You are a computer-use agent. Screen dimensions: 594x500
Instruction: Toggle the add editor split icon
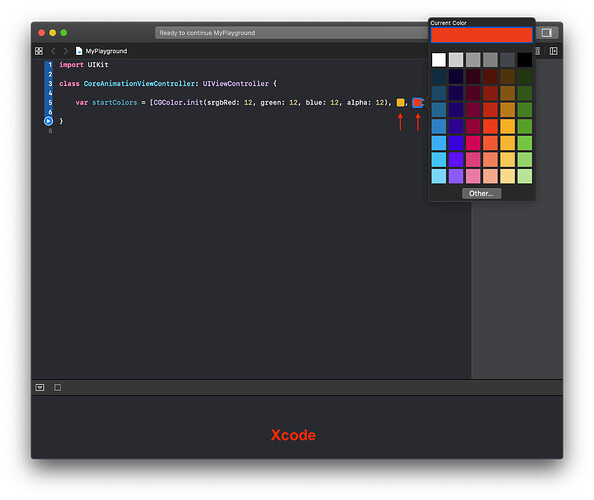pos(553,51)
